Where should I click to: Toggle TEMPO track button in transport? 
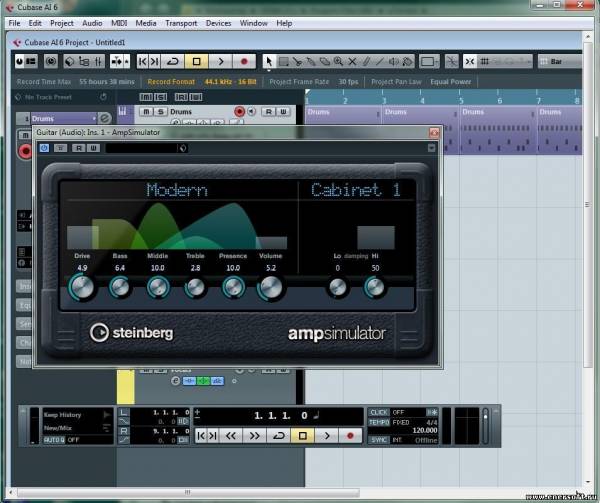click(379, 422)
